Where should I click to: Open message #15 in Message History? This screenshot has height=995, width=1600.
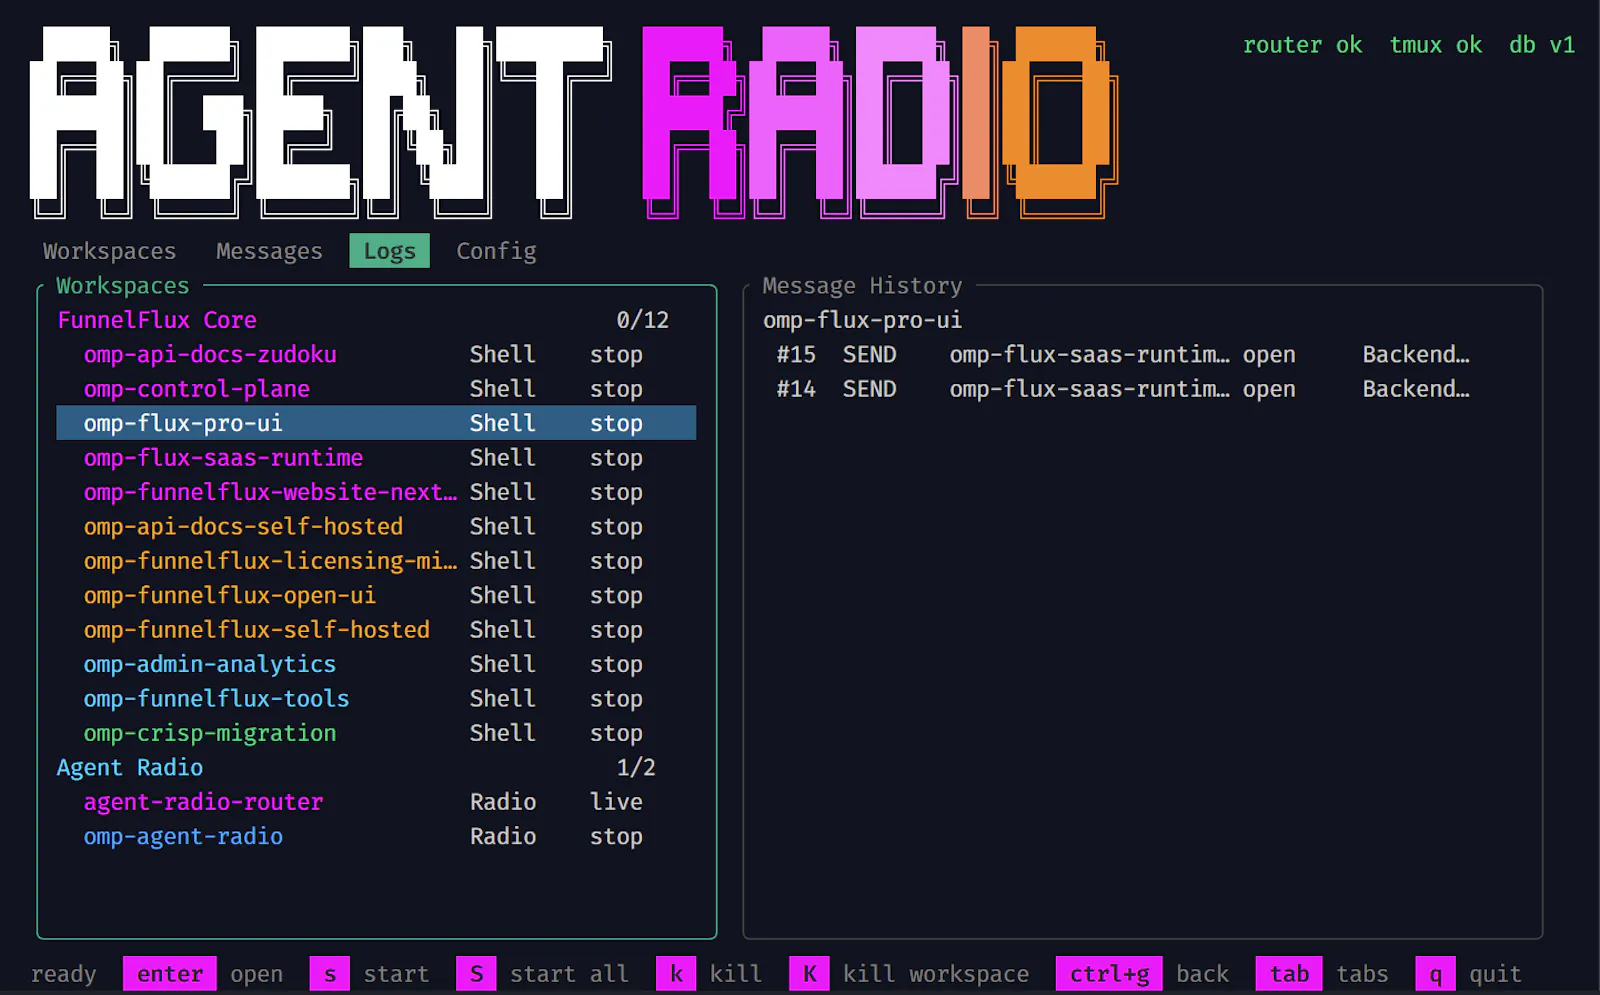(1123, 355)
